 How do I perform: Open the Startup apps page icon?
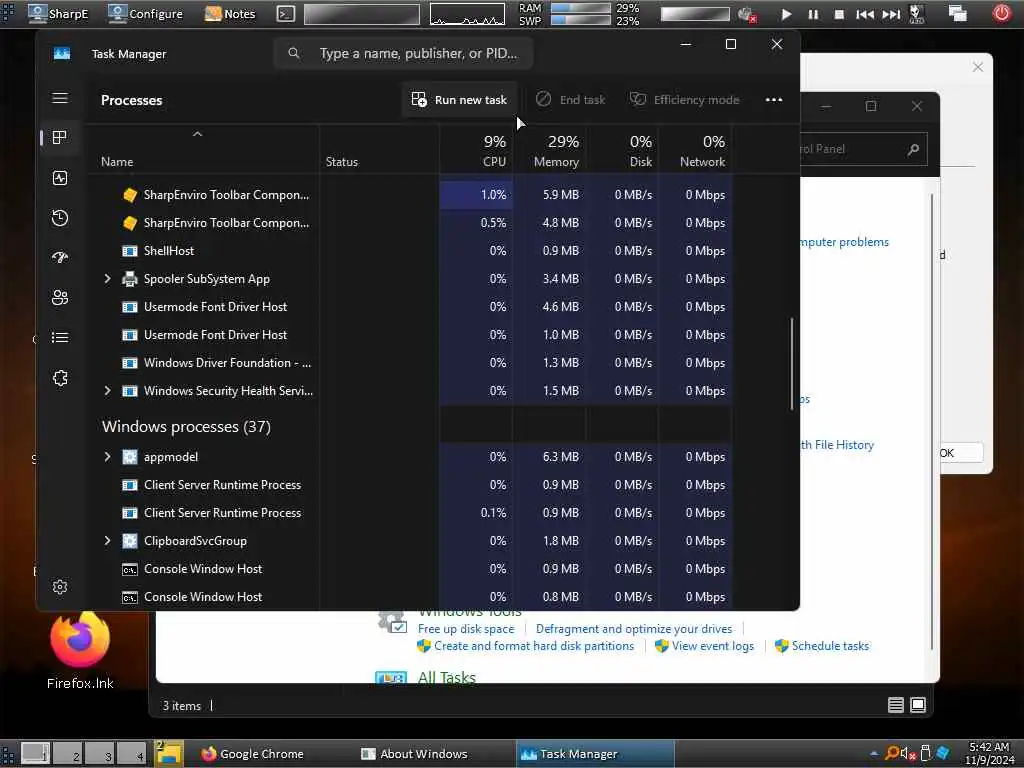click(60, 257)
